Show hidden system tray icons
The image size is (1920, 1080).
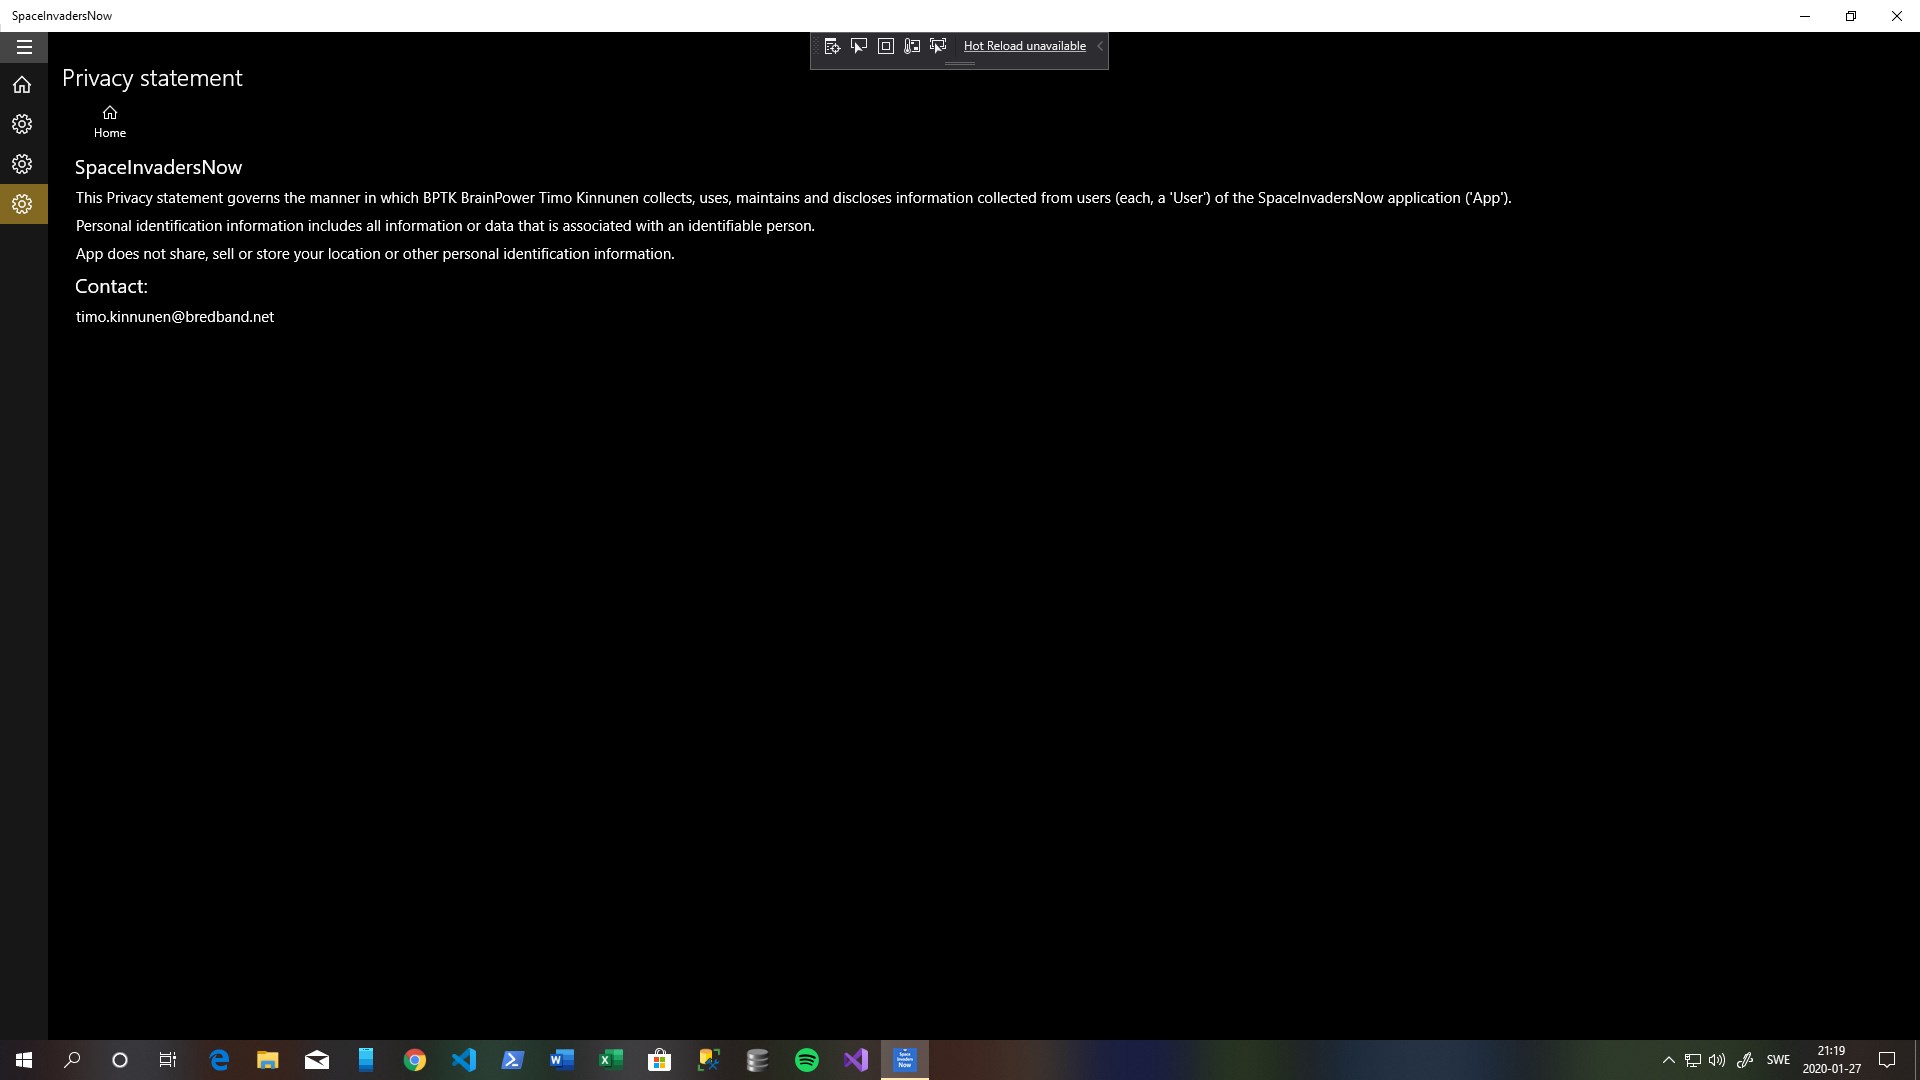click(1668, 1060)
